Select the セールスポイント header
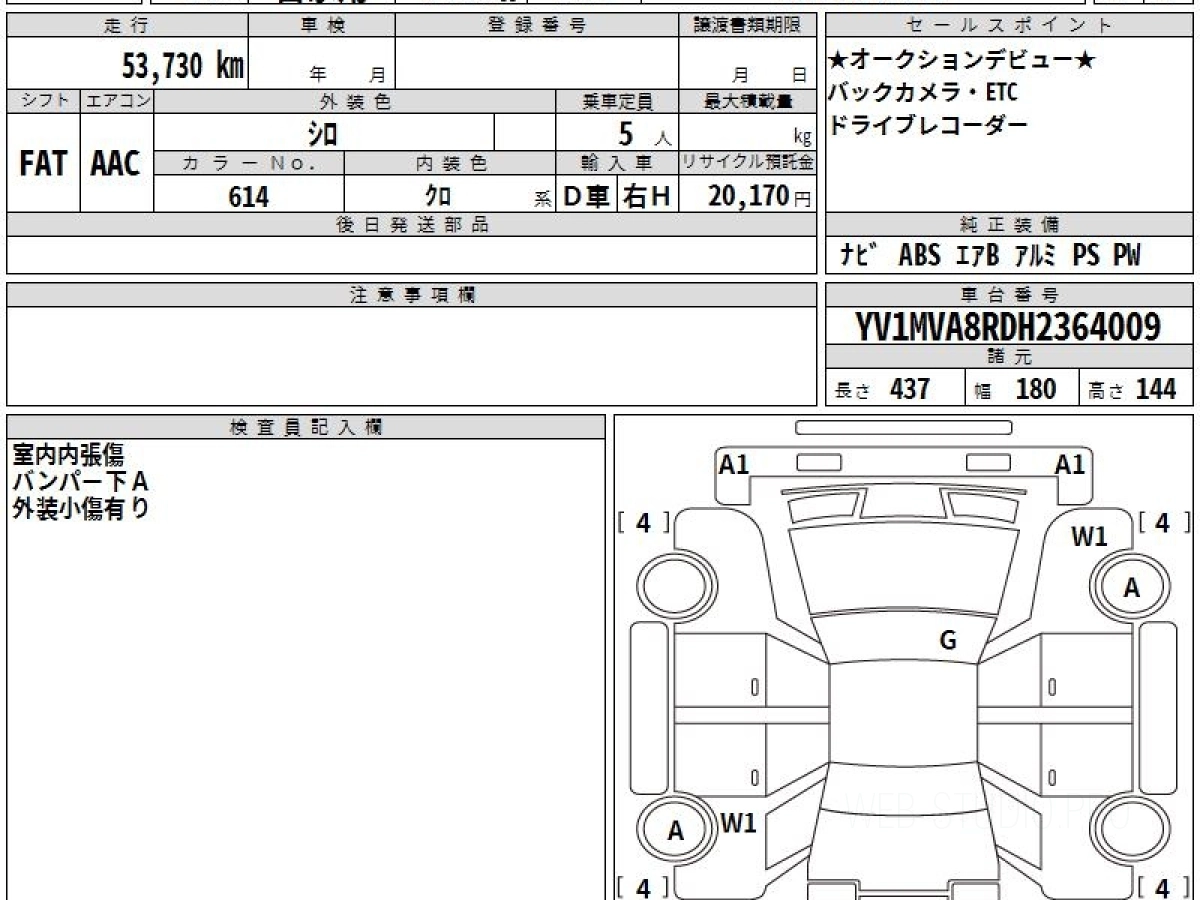 pyautogui.click(x=1010, y=26)
